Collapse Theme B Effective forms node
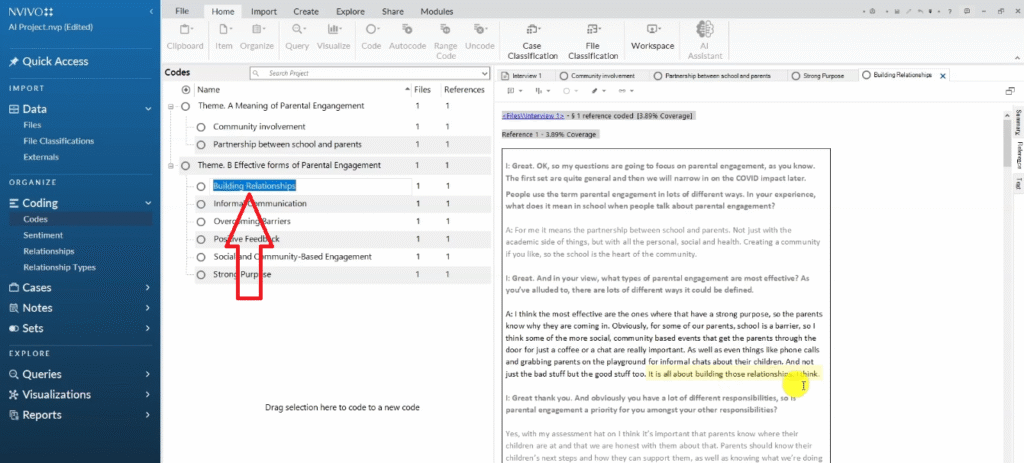The height and width of the screenshot is (463, 1024). pyautogui.click(x=172, y=165)
